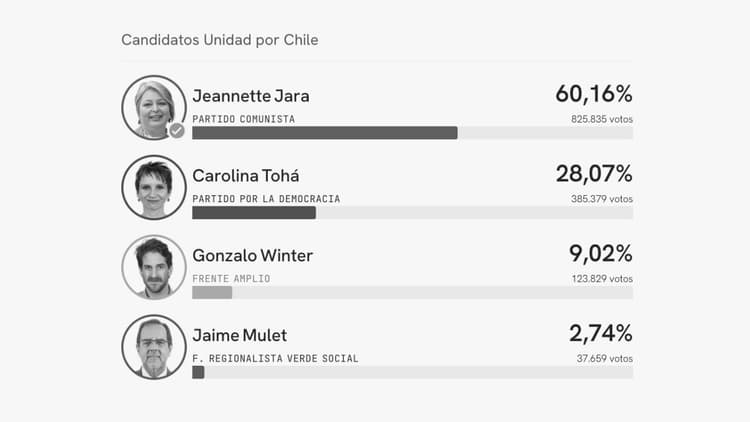Click the Partido Comunista party label

pos(243,119)
